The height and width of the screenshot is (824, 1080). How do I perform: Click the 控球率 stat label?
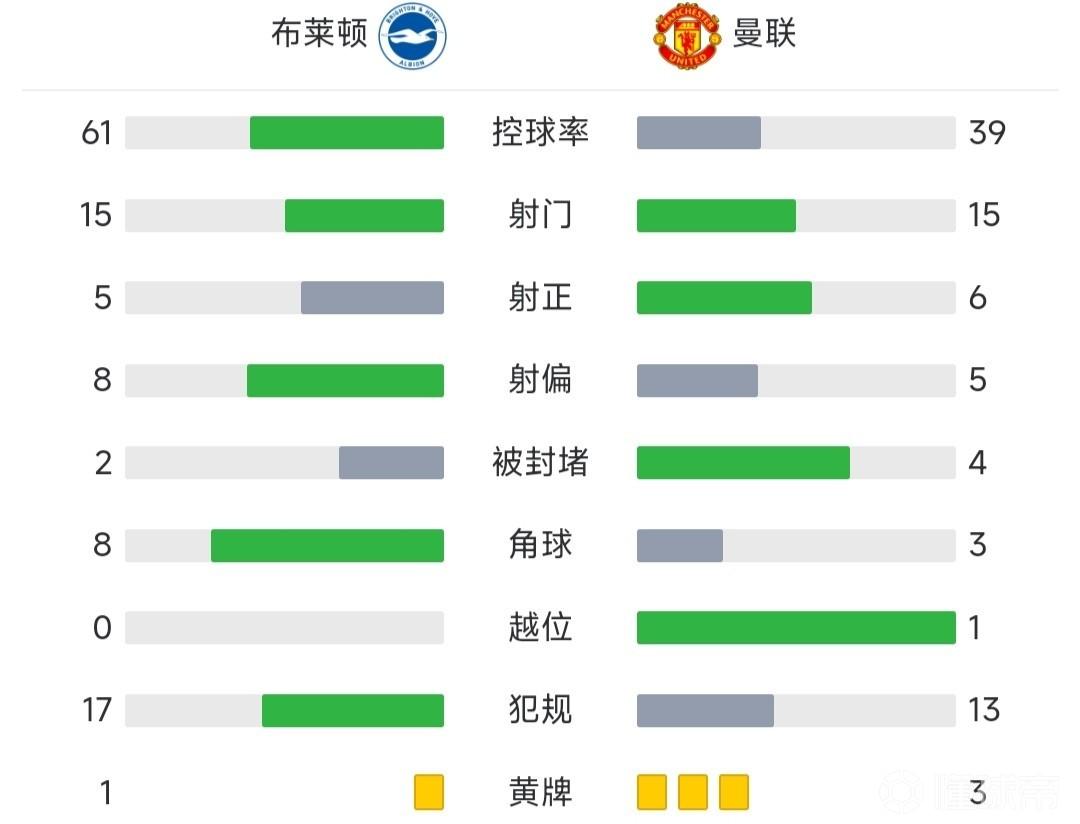(x=540, y=132)
